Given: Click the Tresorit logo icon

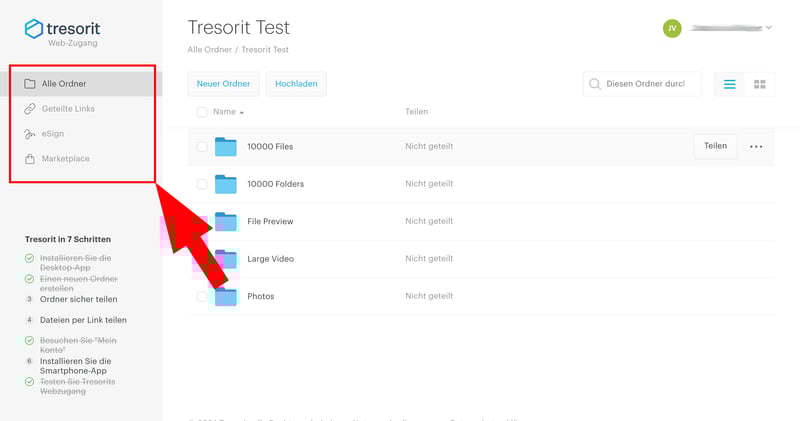Looking at the screenshot, I should pyautogui.click(x=35, y=29).
